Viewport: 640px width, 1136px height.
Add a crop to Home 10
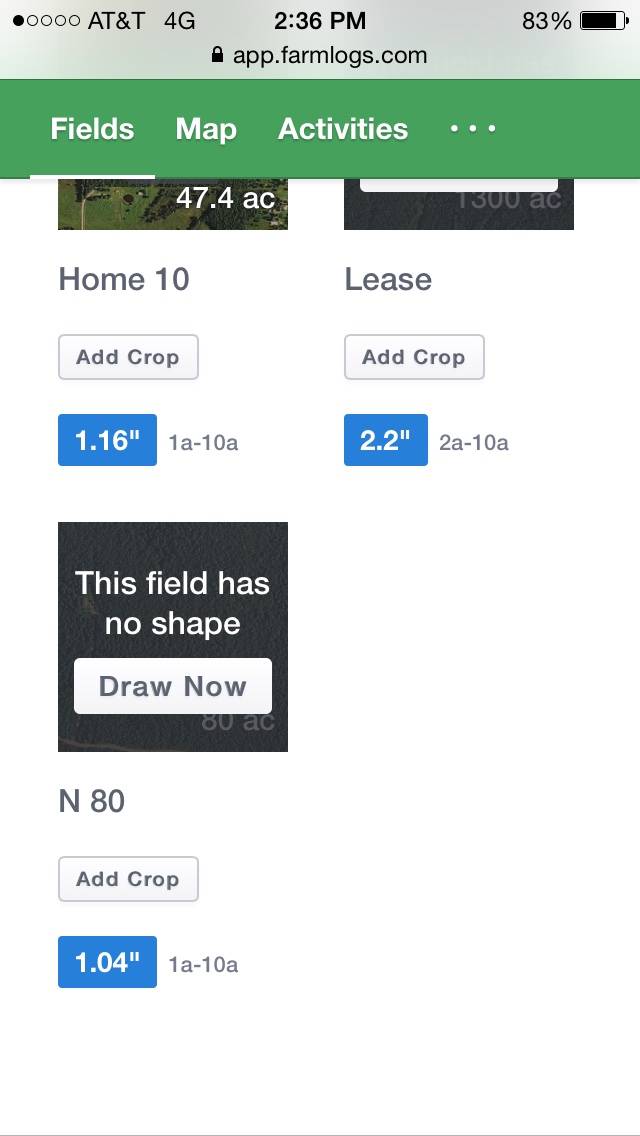point(128,357)
